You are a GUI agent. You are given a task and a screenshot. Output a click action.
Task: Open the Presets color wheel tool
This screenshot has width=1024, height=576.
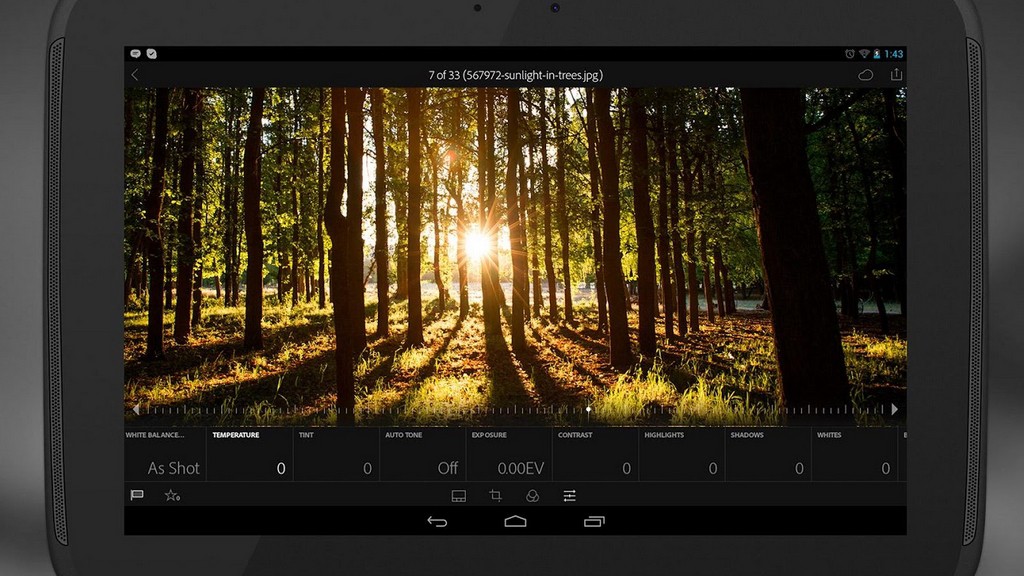coord(531,495)
